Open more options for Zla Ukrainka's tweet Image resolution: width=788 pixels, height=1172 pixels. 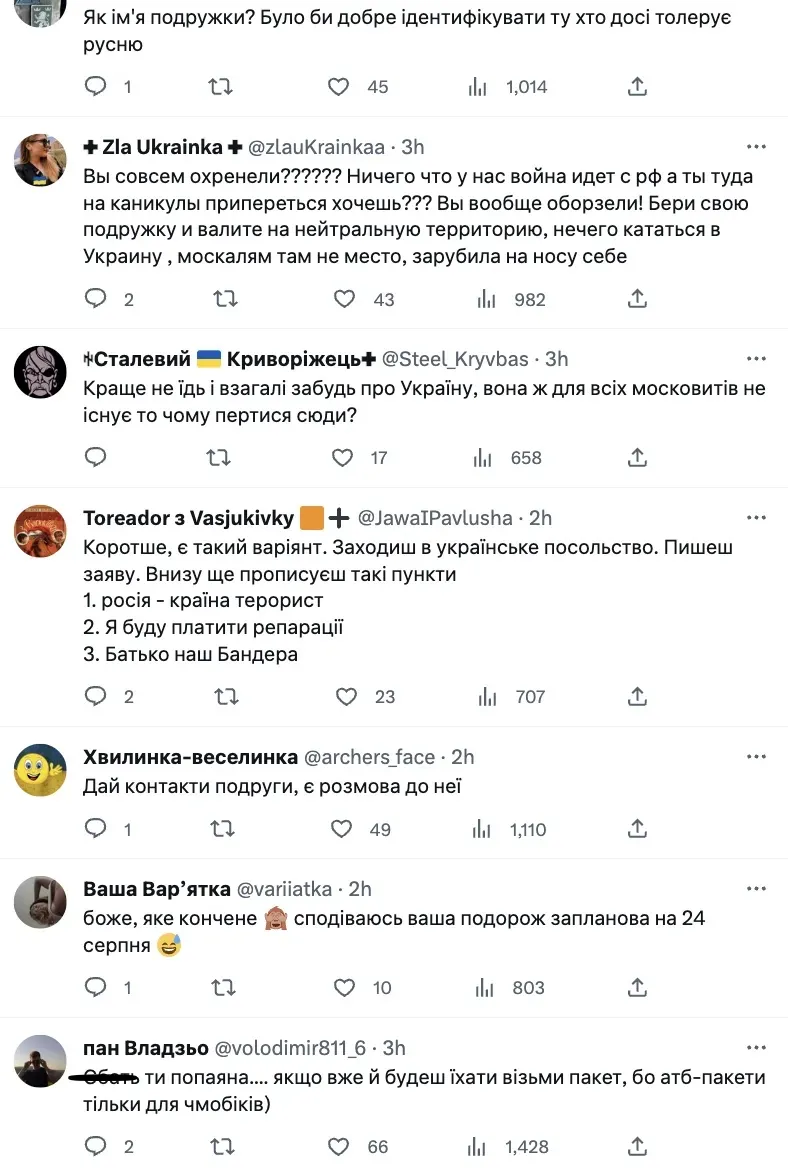758,146
